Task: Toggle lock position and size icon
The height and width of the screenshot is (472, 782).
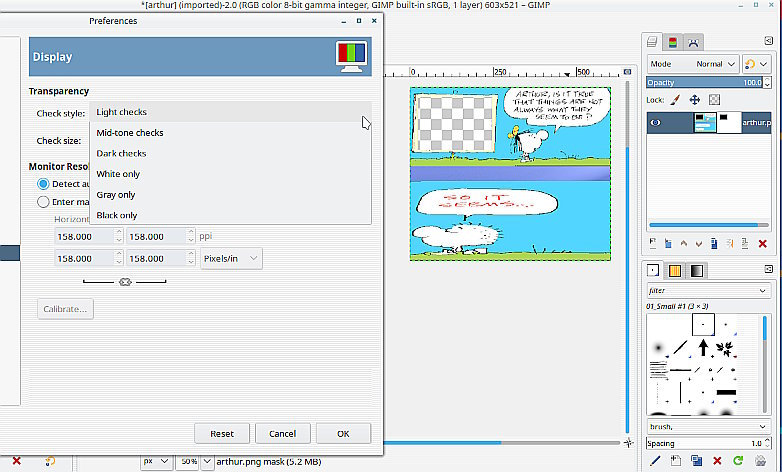Action: click(694, 100)
